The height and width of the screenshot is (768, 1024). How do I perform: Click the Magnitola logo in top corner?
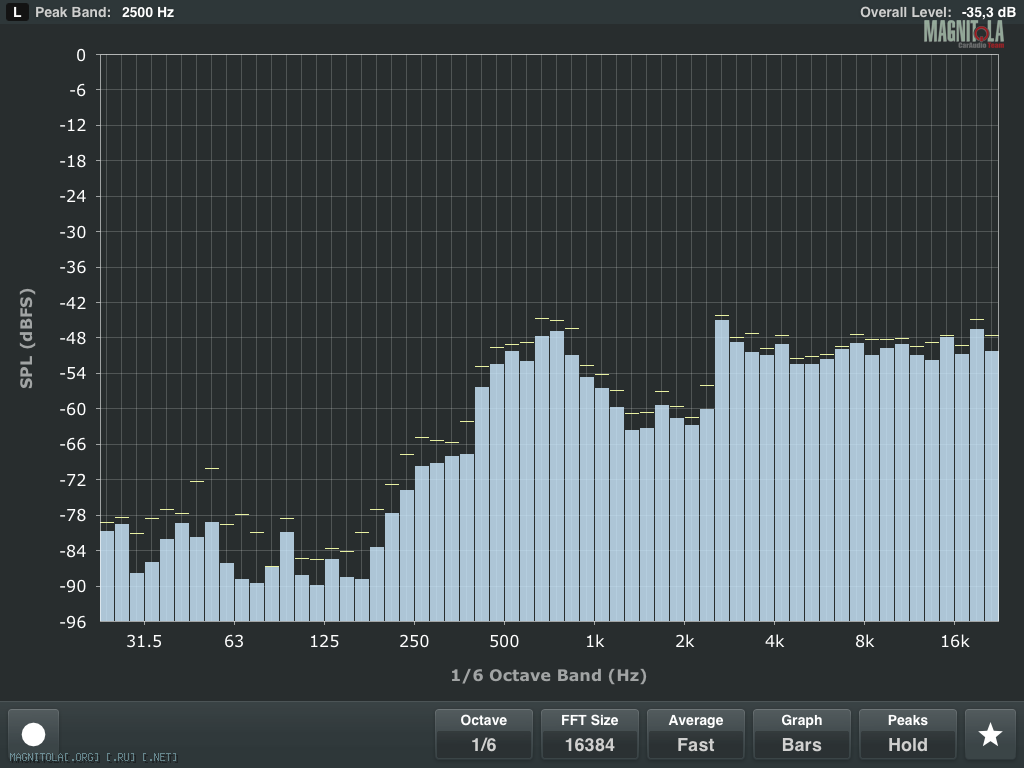[x=962, y=33]
